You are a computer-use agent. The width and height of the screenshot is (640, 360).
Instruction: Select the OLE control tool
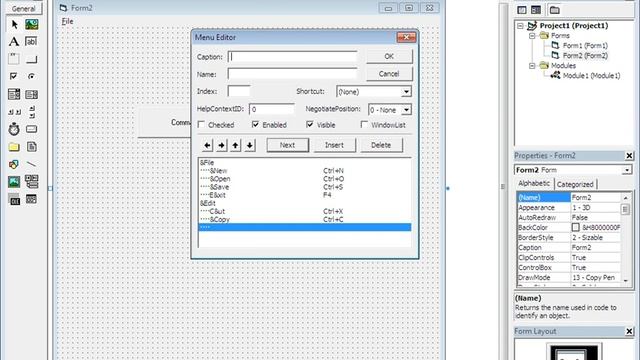click(14, 200)
